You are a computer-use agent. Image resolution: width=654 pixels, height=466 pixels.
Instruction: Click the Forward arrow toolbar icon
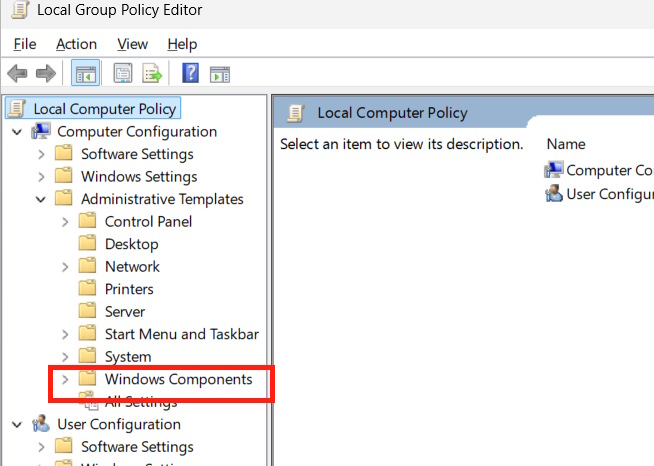[x=46, y=74]
